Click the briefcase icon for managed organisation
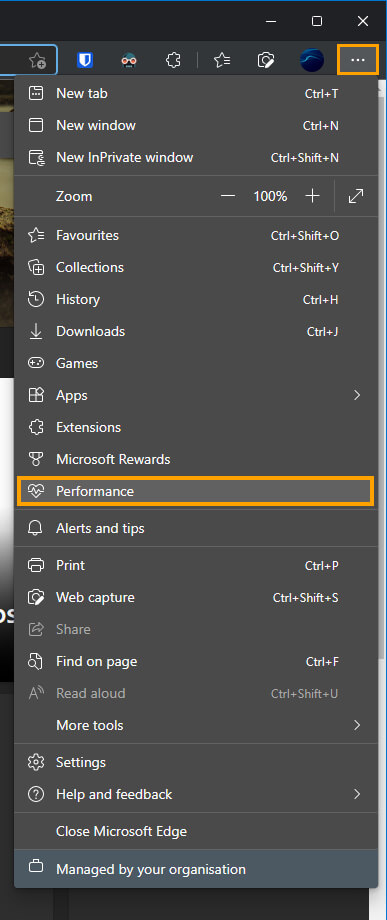The width and height of the screenshot is (387, 920). click(x=36, y=867)
